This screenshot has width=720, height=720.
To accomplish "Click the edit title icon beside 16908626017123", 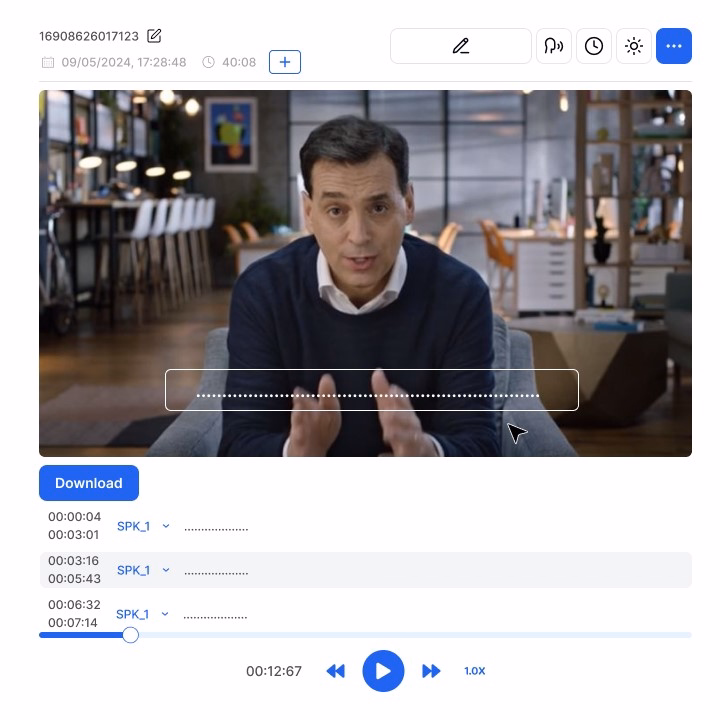I will pyautogui.click(x=154, y=36).
